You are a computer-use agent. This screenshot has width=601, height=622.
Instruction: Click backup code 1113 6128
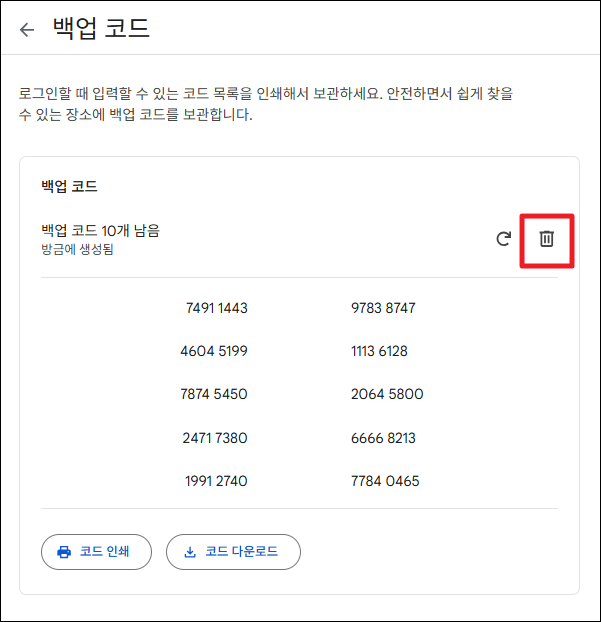(x=379, y=351)
